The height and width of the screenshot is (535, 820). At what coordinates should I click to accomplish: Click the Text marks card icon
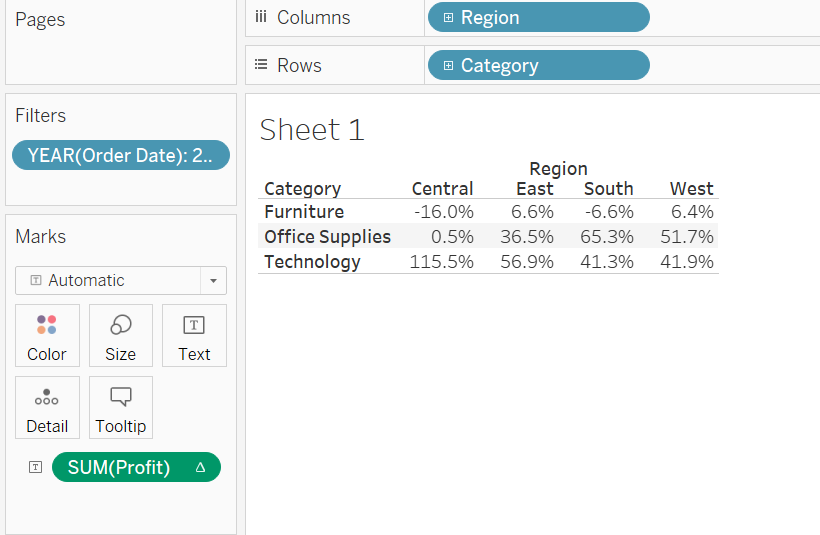tap(194, 325)
